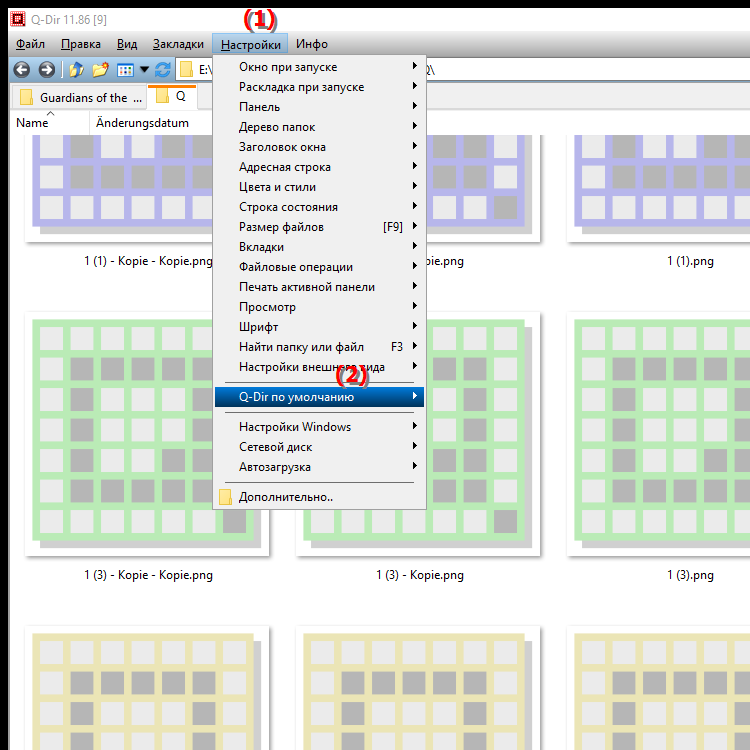The height and width of the screenshot is (750, 750).
Task: Click the Дополнительно.. menu entry
Action: (x=320, y=497)
